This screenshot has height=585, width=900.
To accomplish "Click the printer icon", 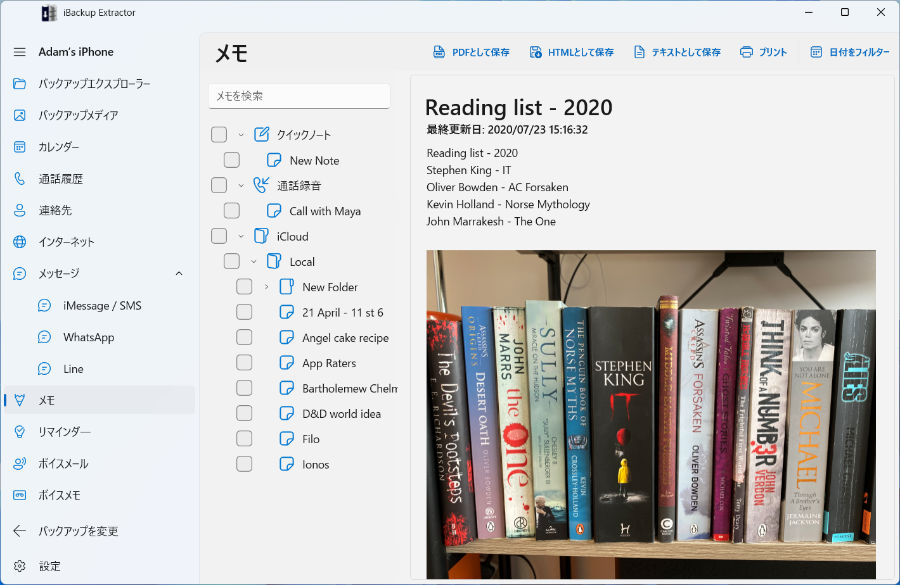I will 746,52.
